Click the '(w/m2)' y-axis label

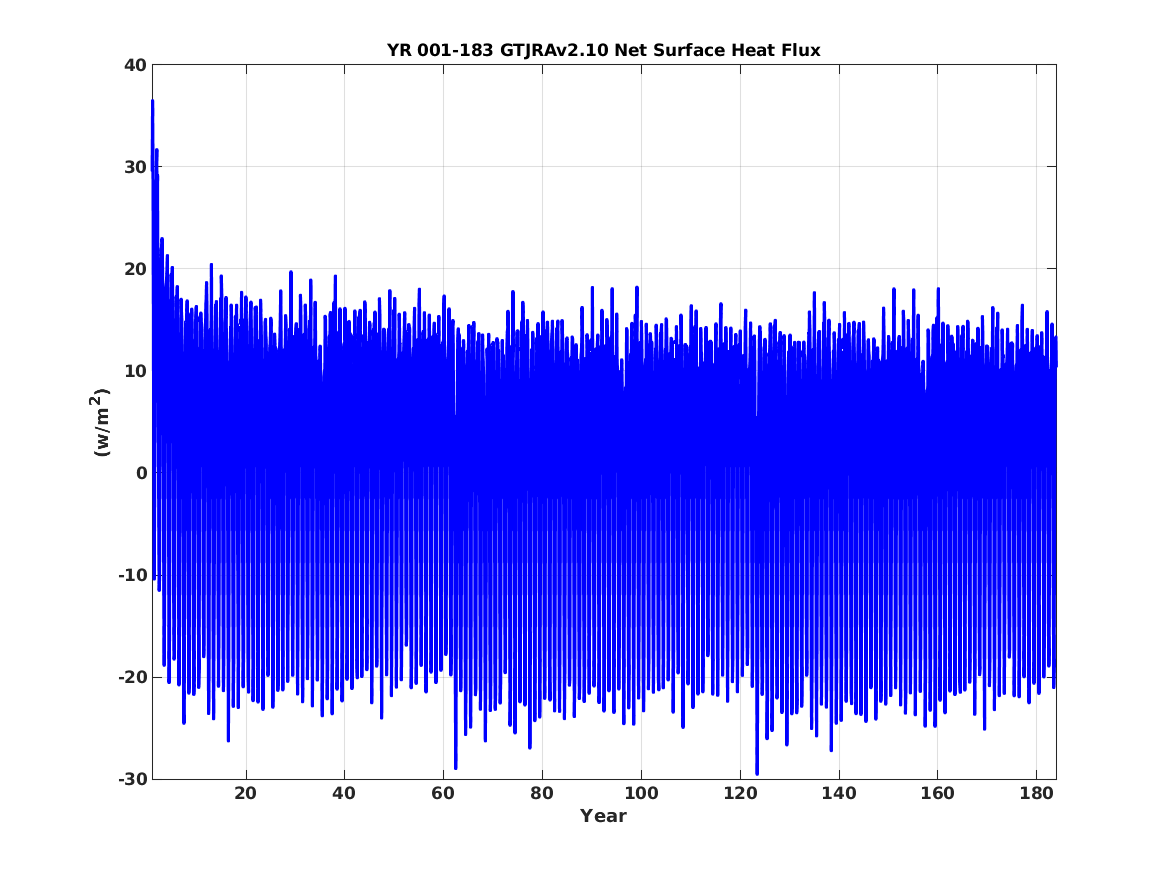(101, 422)
